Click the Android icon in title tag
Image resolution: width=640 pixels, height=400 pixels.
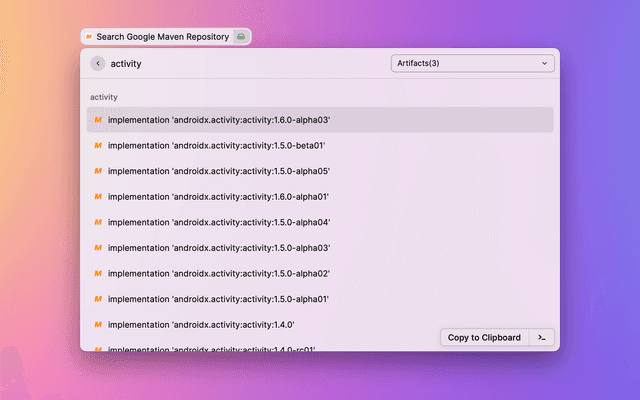point(240,36)
